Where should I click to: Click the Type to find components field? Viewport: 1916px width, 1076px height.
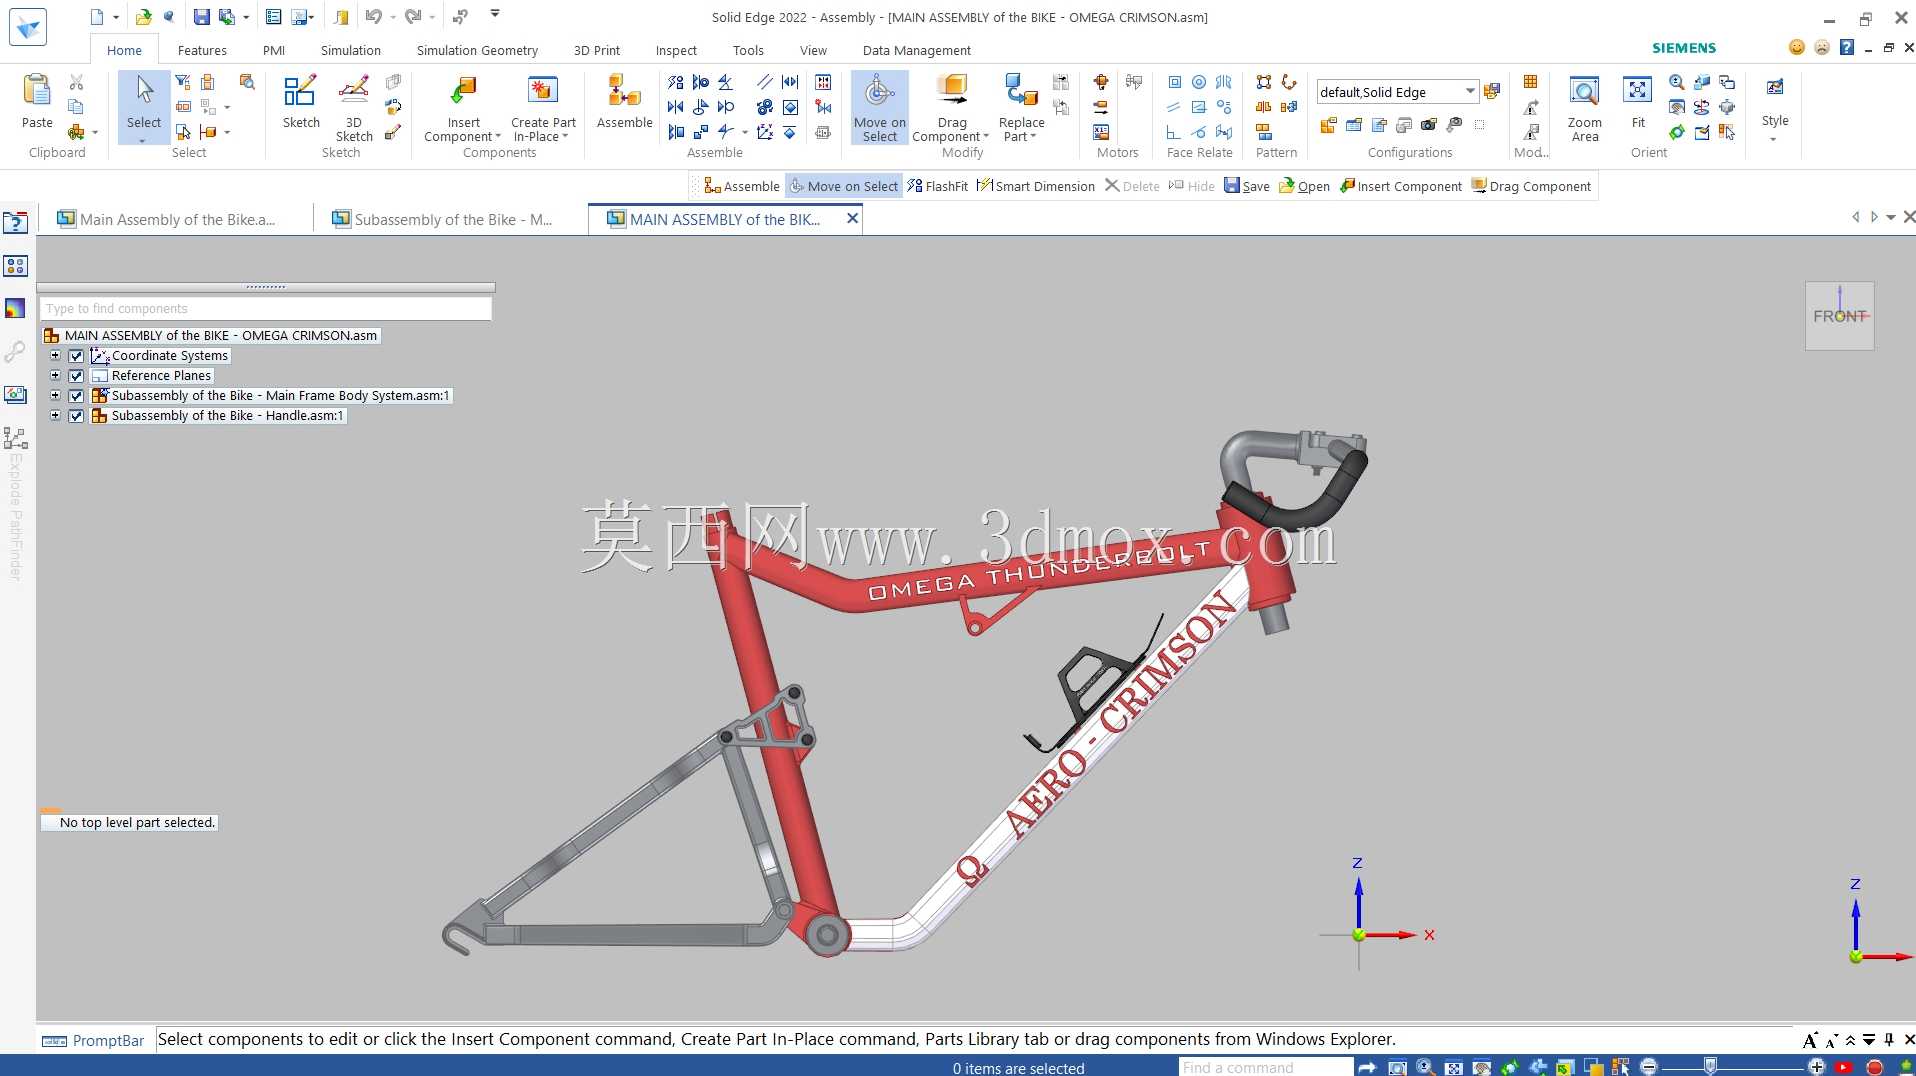click(x=266, y=309)
